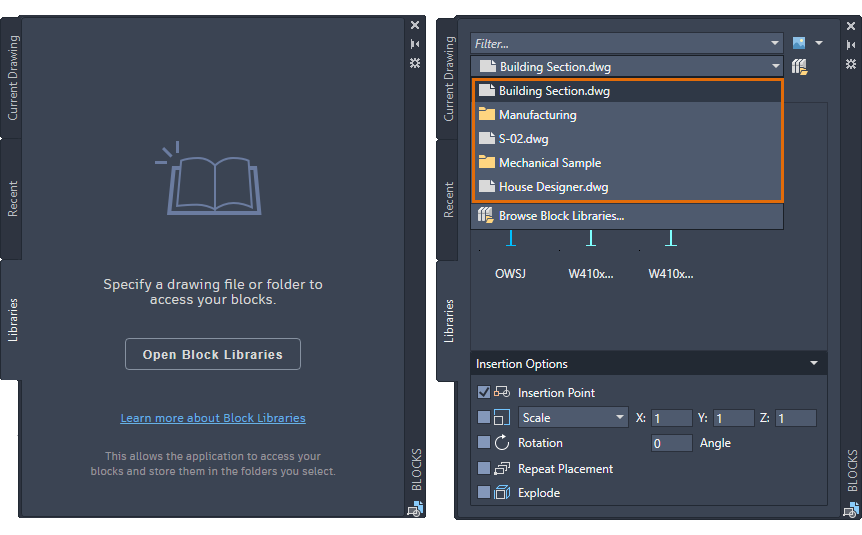The width and height of the screenshot is (862, 535).
Task: Select the OWSJ block thumbnail
Action: coord(511,256)
